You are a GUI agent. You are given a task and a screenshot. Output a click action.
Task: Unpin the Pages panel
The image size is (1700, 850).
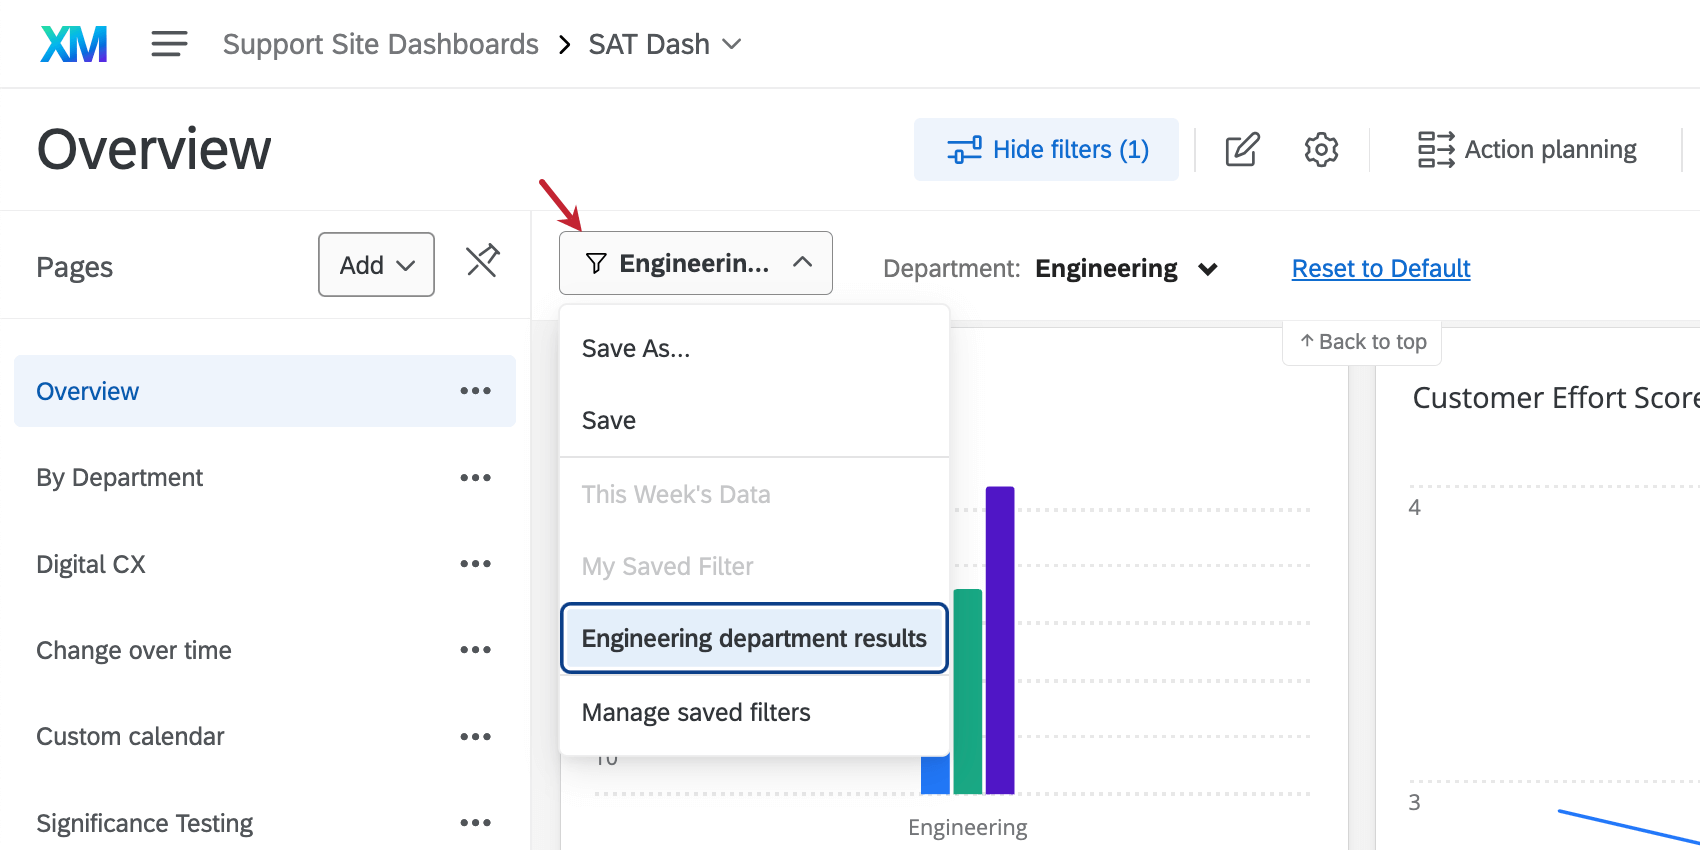pos(483,261)
